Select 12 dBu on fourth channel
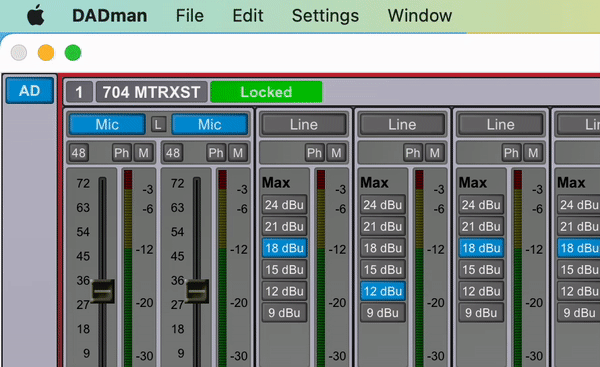Screen dimensions: 600x367 [x=383, y=291]
